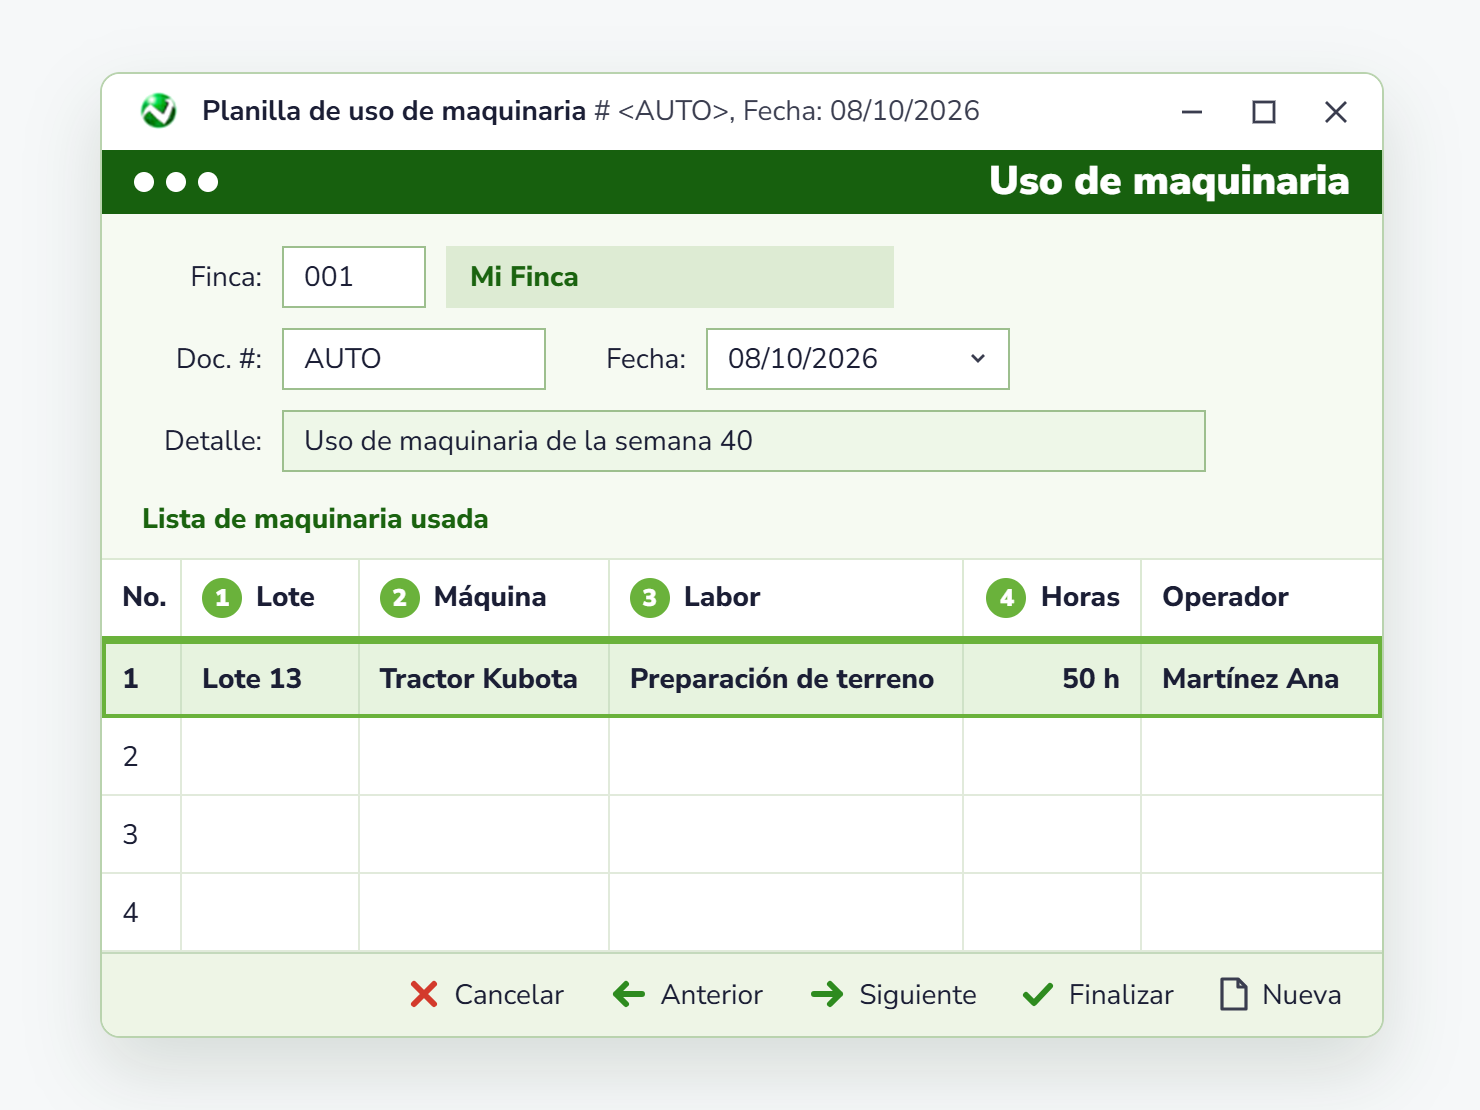The width and height of the screenshot is (1480, 1110).
Task: Click the Detalle text field
Action: 744,441
